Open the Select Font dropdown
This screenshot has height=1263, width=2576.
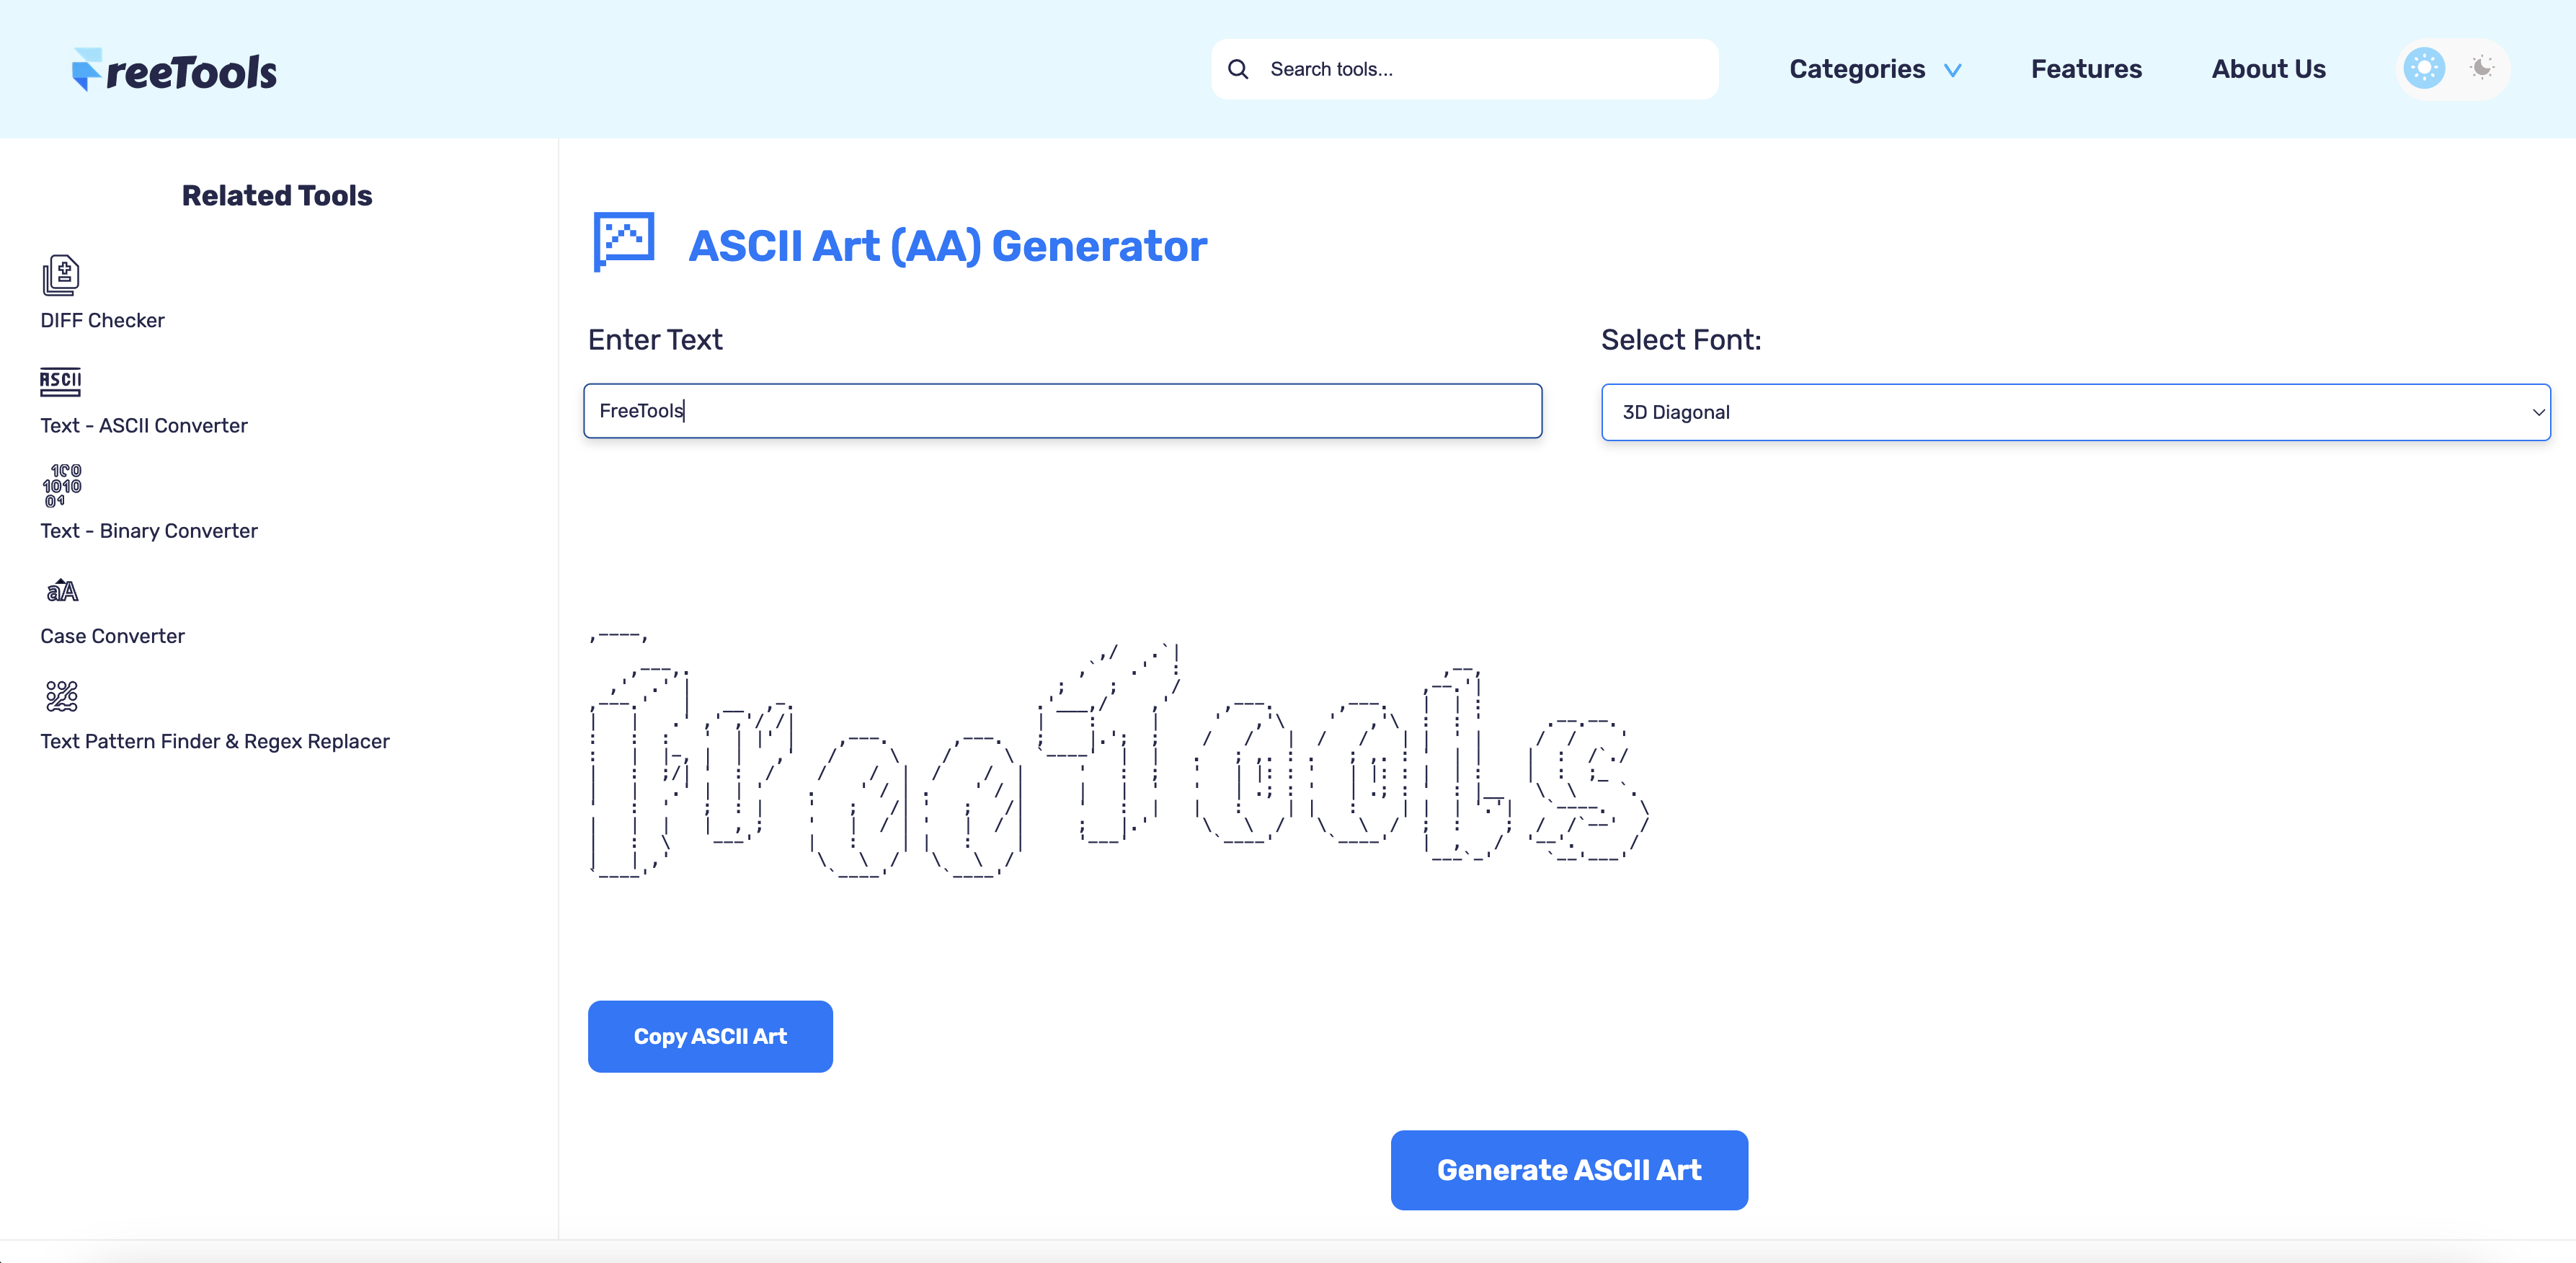click(2077, 411)
